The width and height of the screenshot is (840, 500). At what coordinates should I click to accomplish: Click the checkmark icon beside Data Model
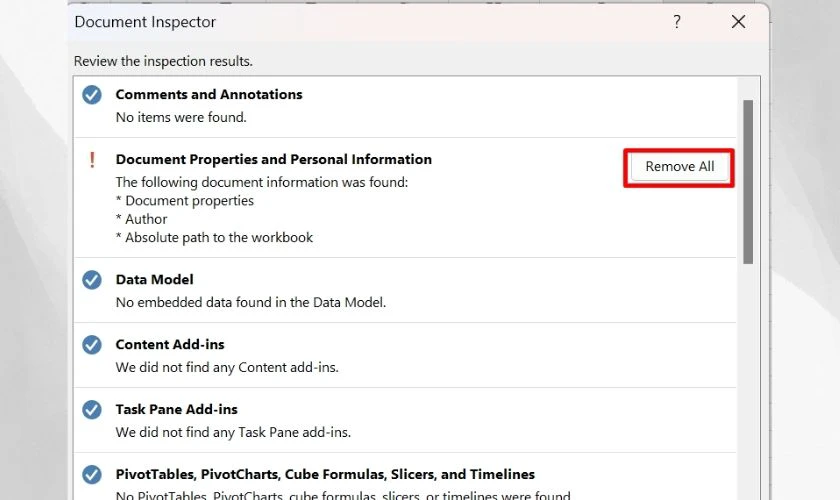[x=92, y=280]
